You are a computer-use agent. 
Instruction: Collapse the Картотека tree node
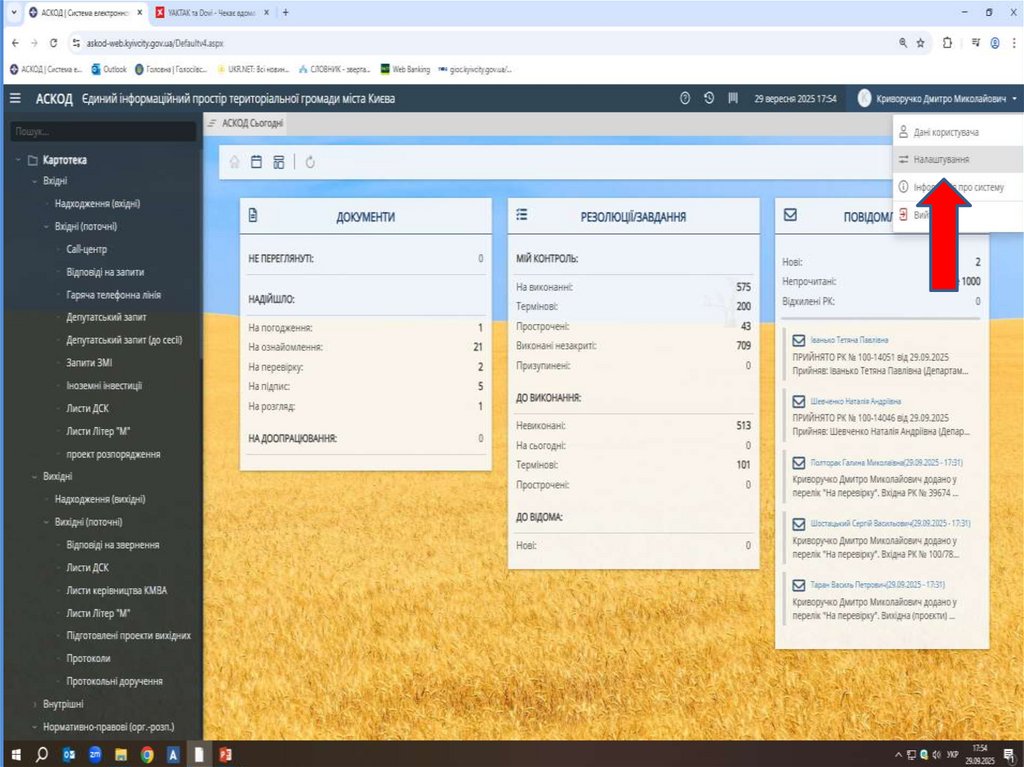click(x=19, y=160)
